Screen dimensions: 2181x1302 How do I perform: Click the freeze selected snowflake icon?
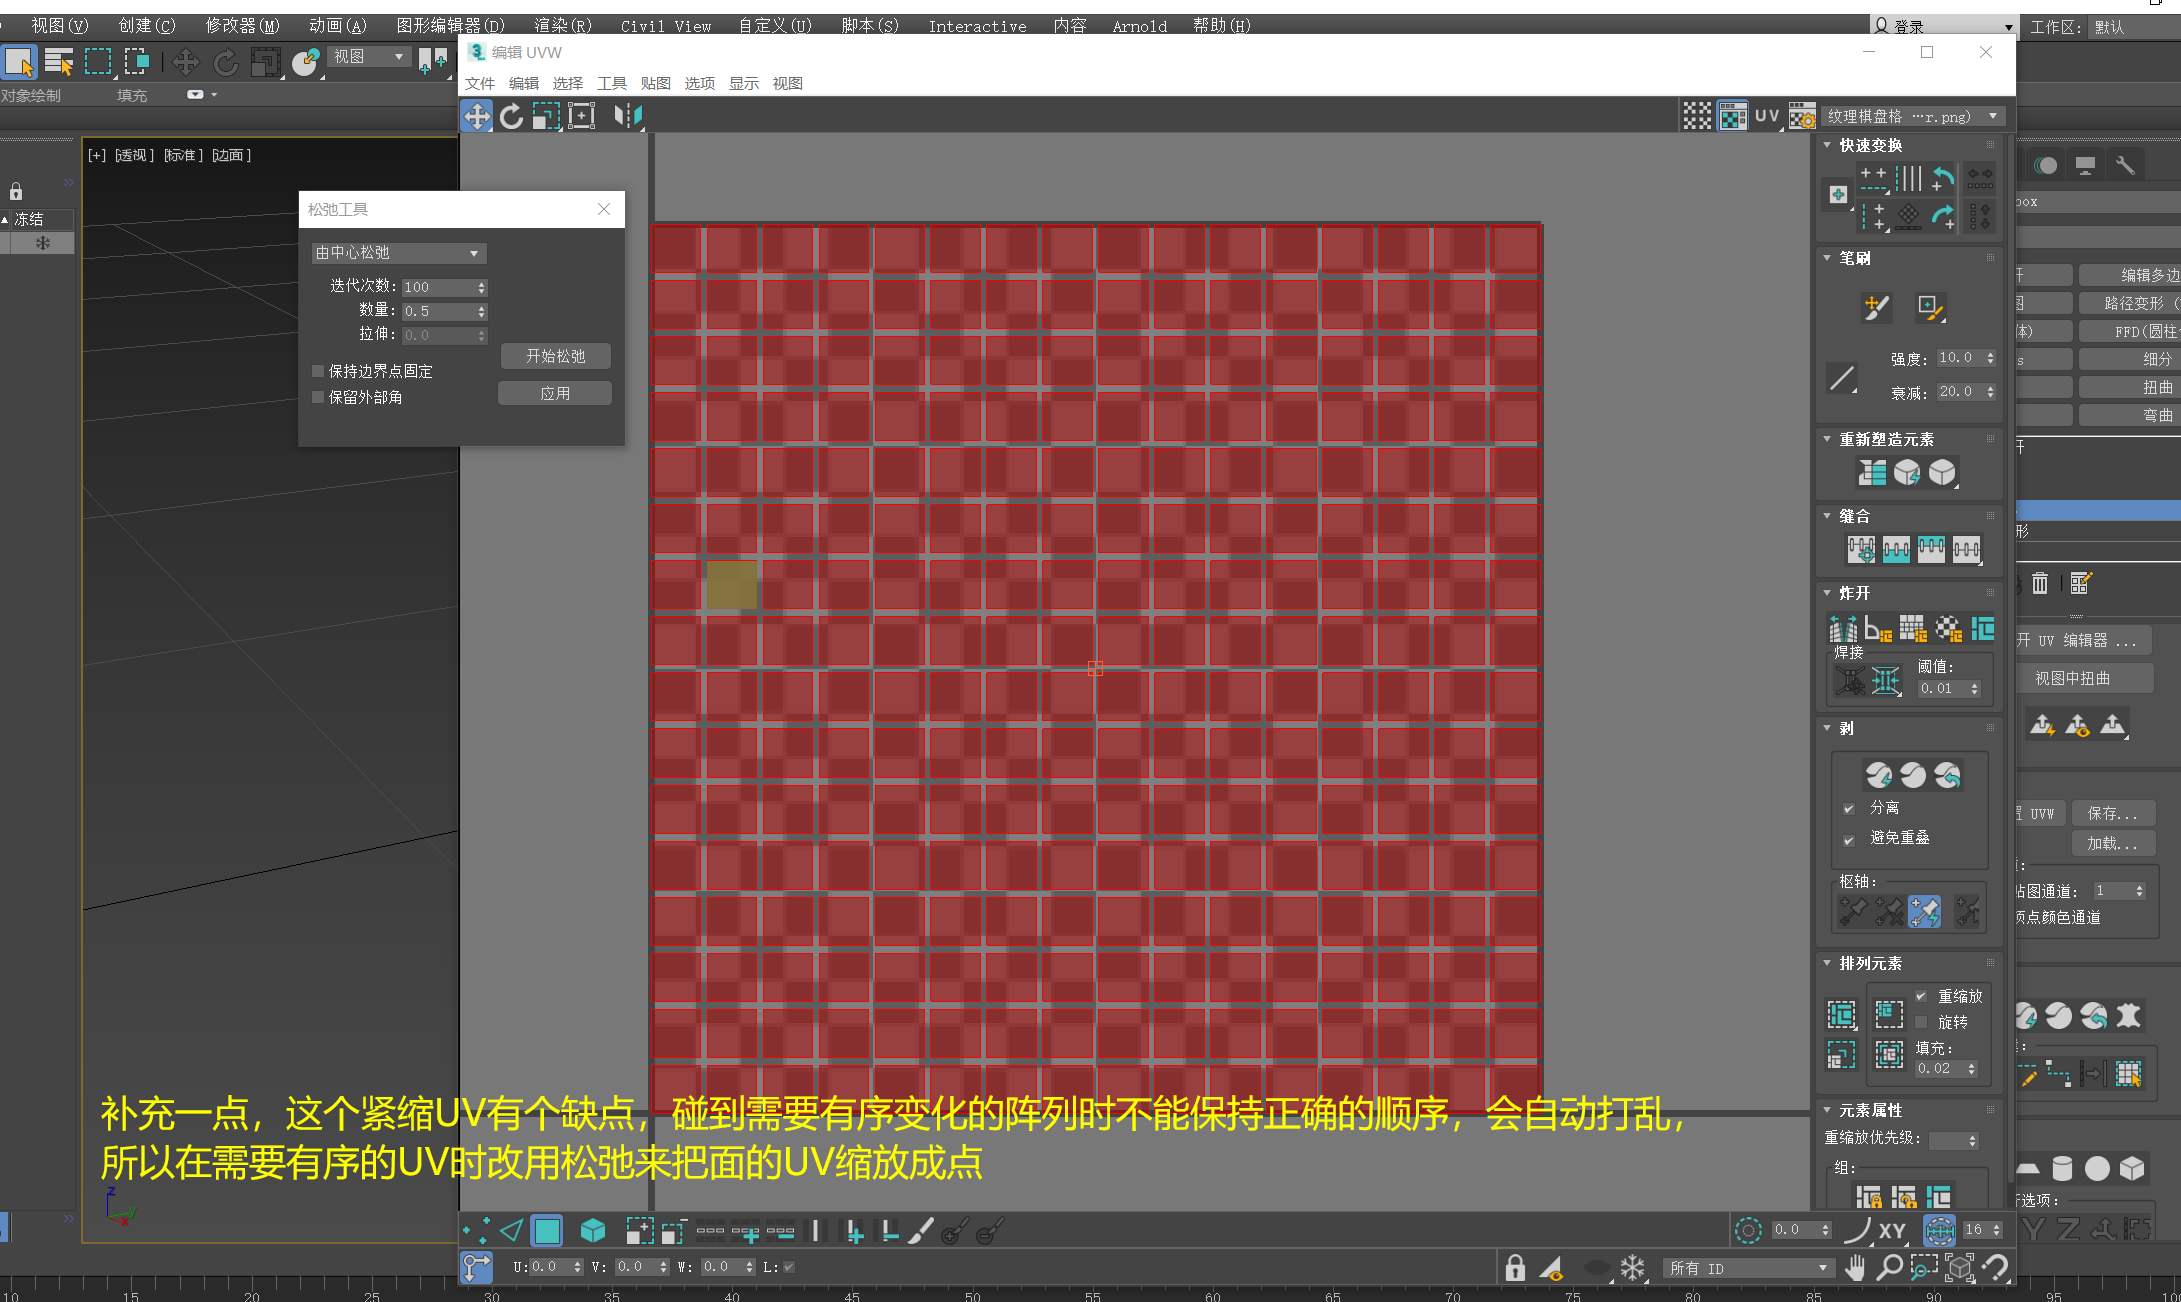point(1633,1268)
